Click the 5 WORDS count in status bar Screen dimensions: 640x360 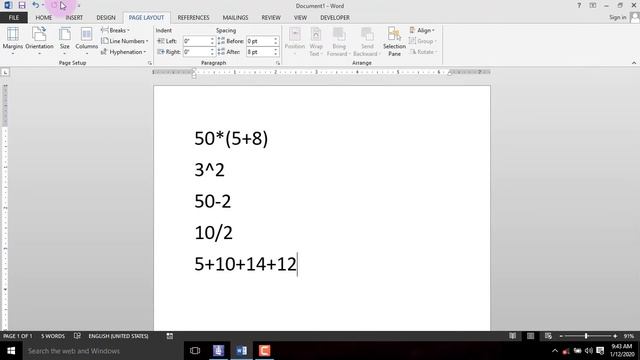(x=53, y=336)
